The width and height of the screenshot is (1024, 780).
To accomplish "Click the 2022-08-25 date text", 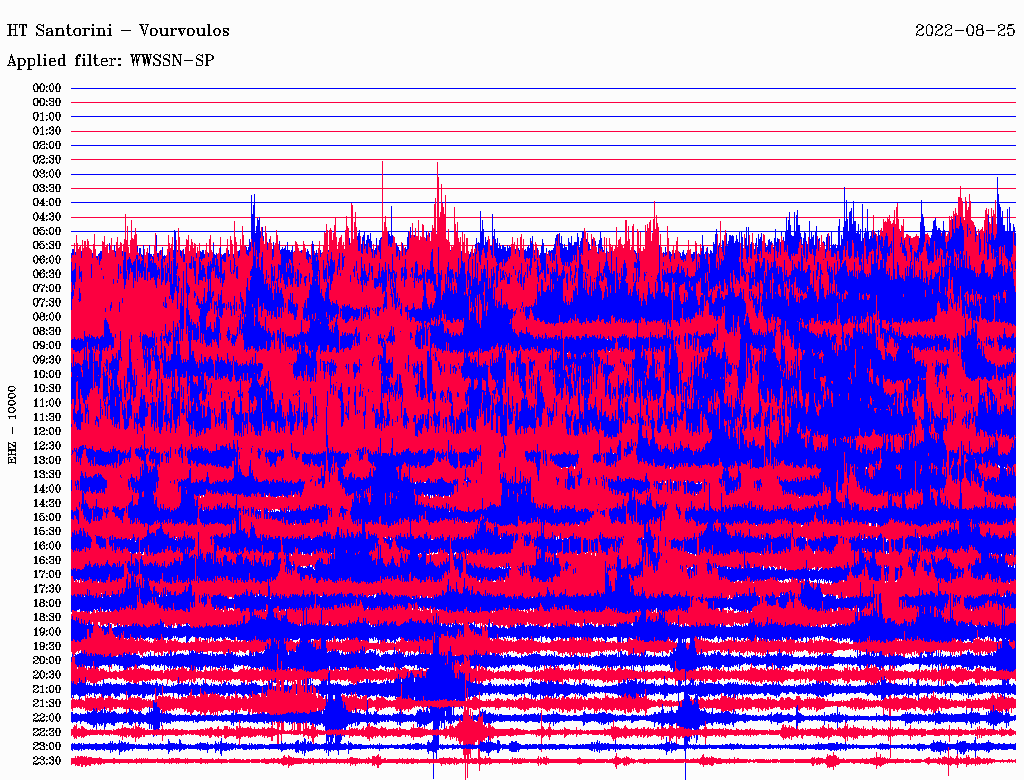I will 964,31.
